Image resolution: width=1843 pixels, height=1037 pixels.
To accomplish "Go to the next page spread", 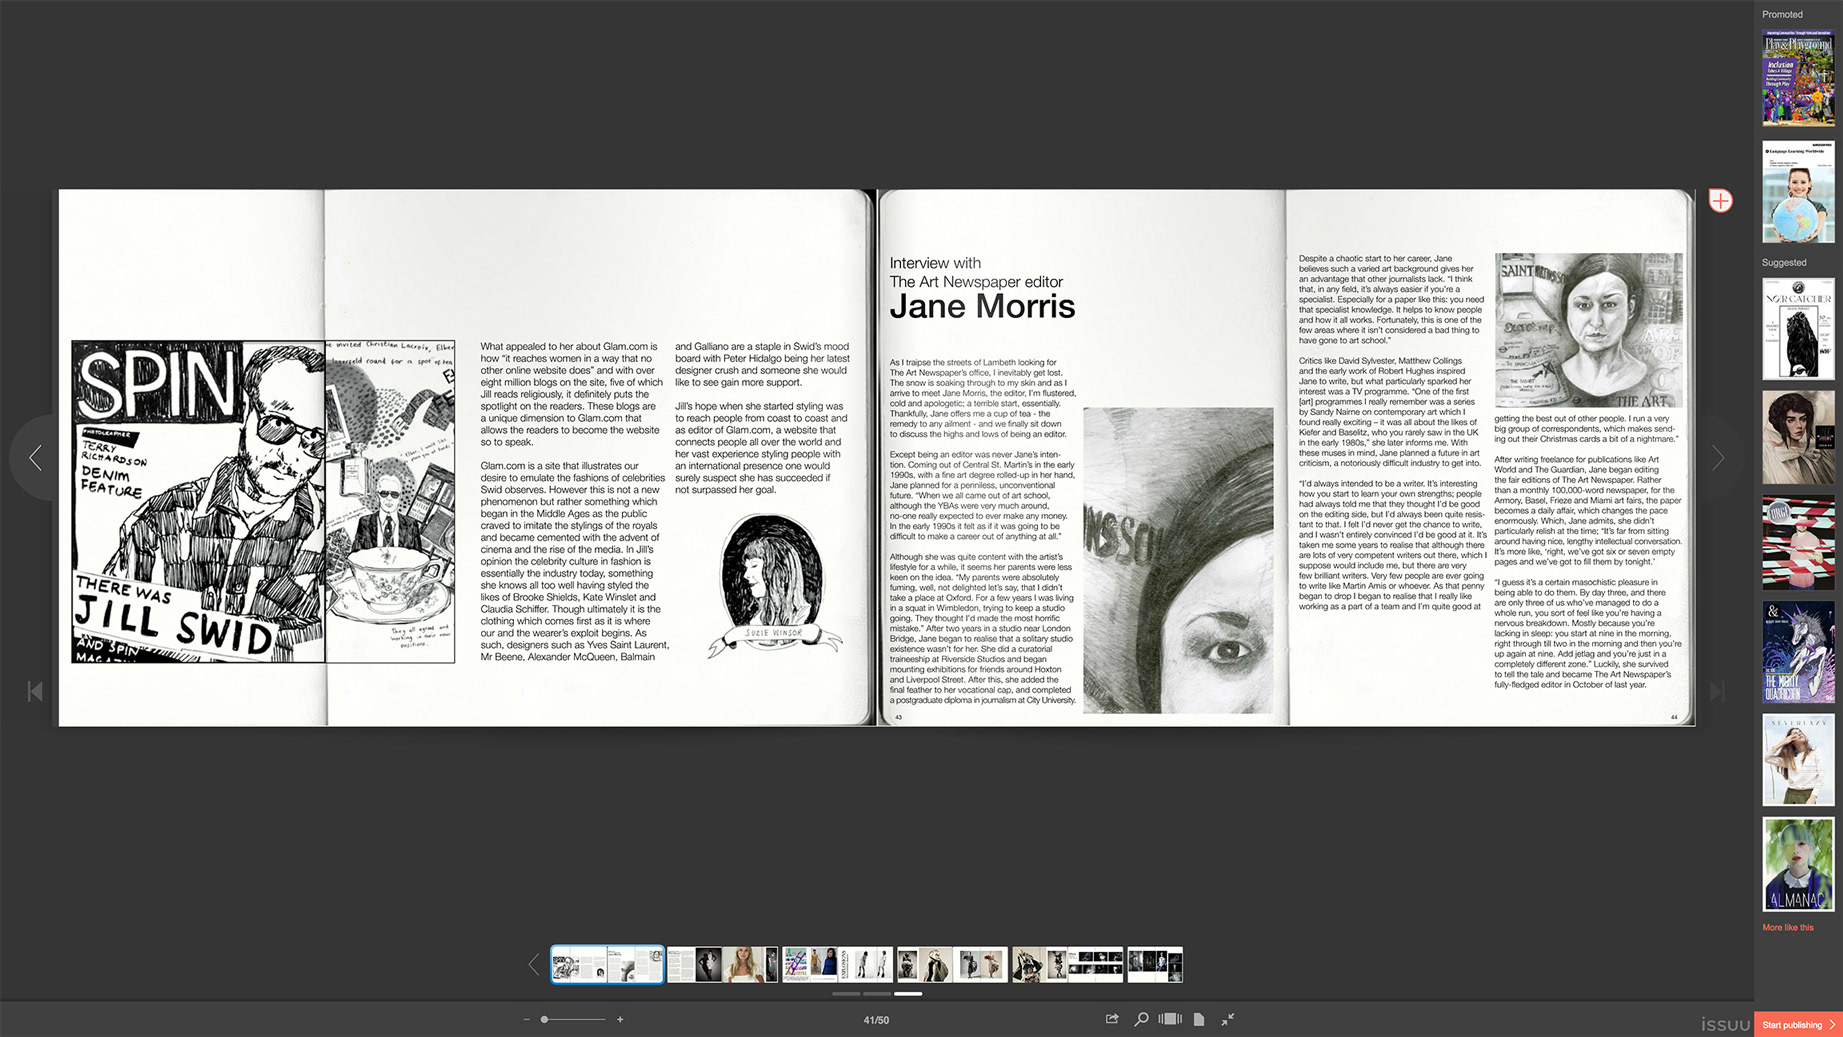I will 1717,458.
